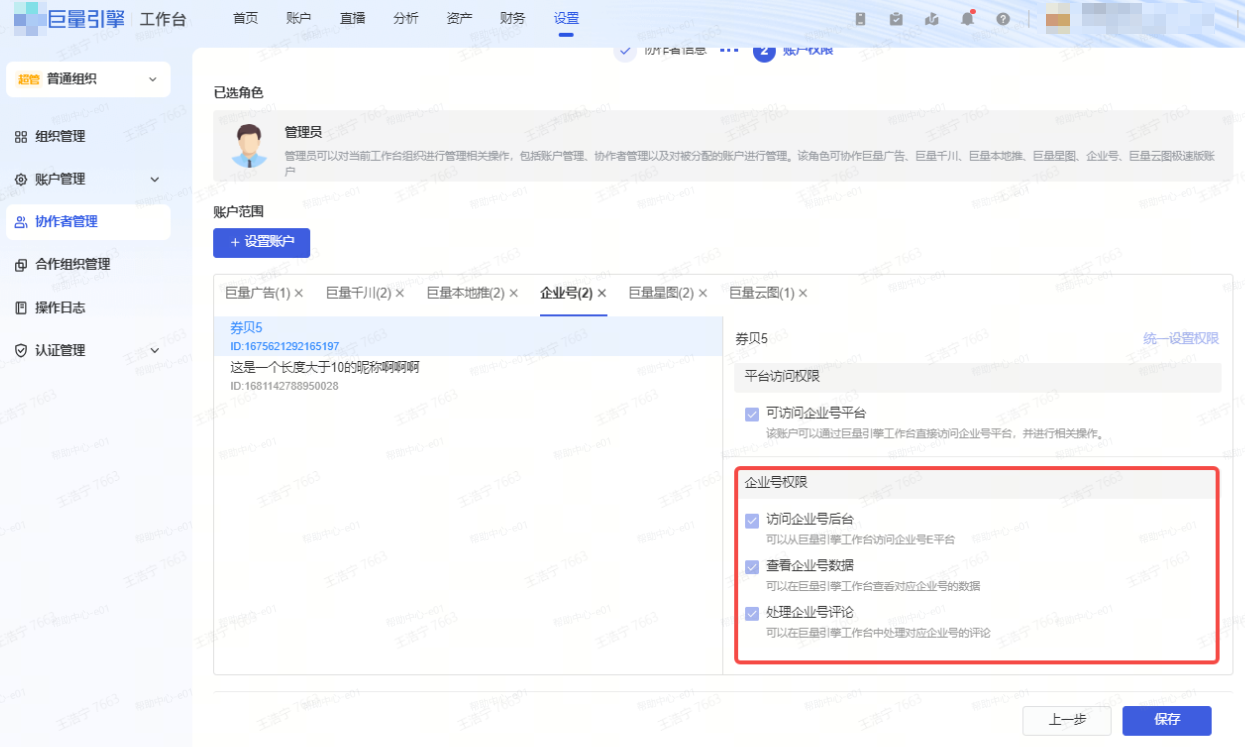Viewport: 1245px width, 747px height.
Task: Close the 巨量广告(1) tab with its X
Action: (298, 294)
